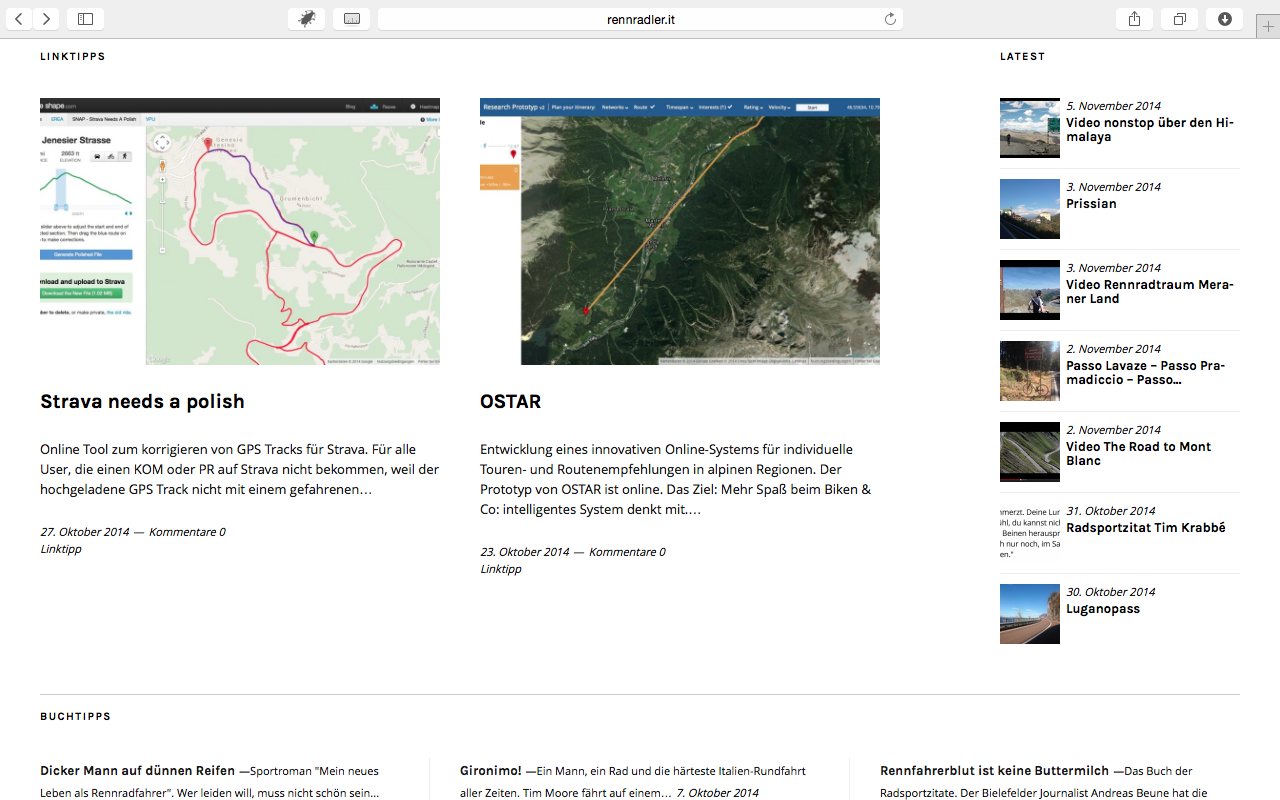Show all tabs overview

pos(1179,19)
